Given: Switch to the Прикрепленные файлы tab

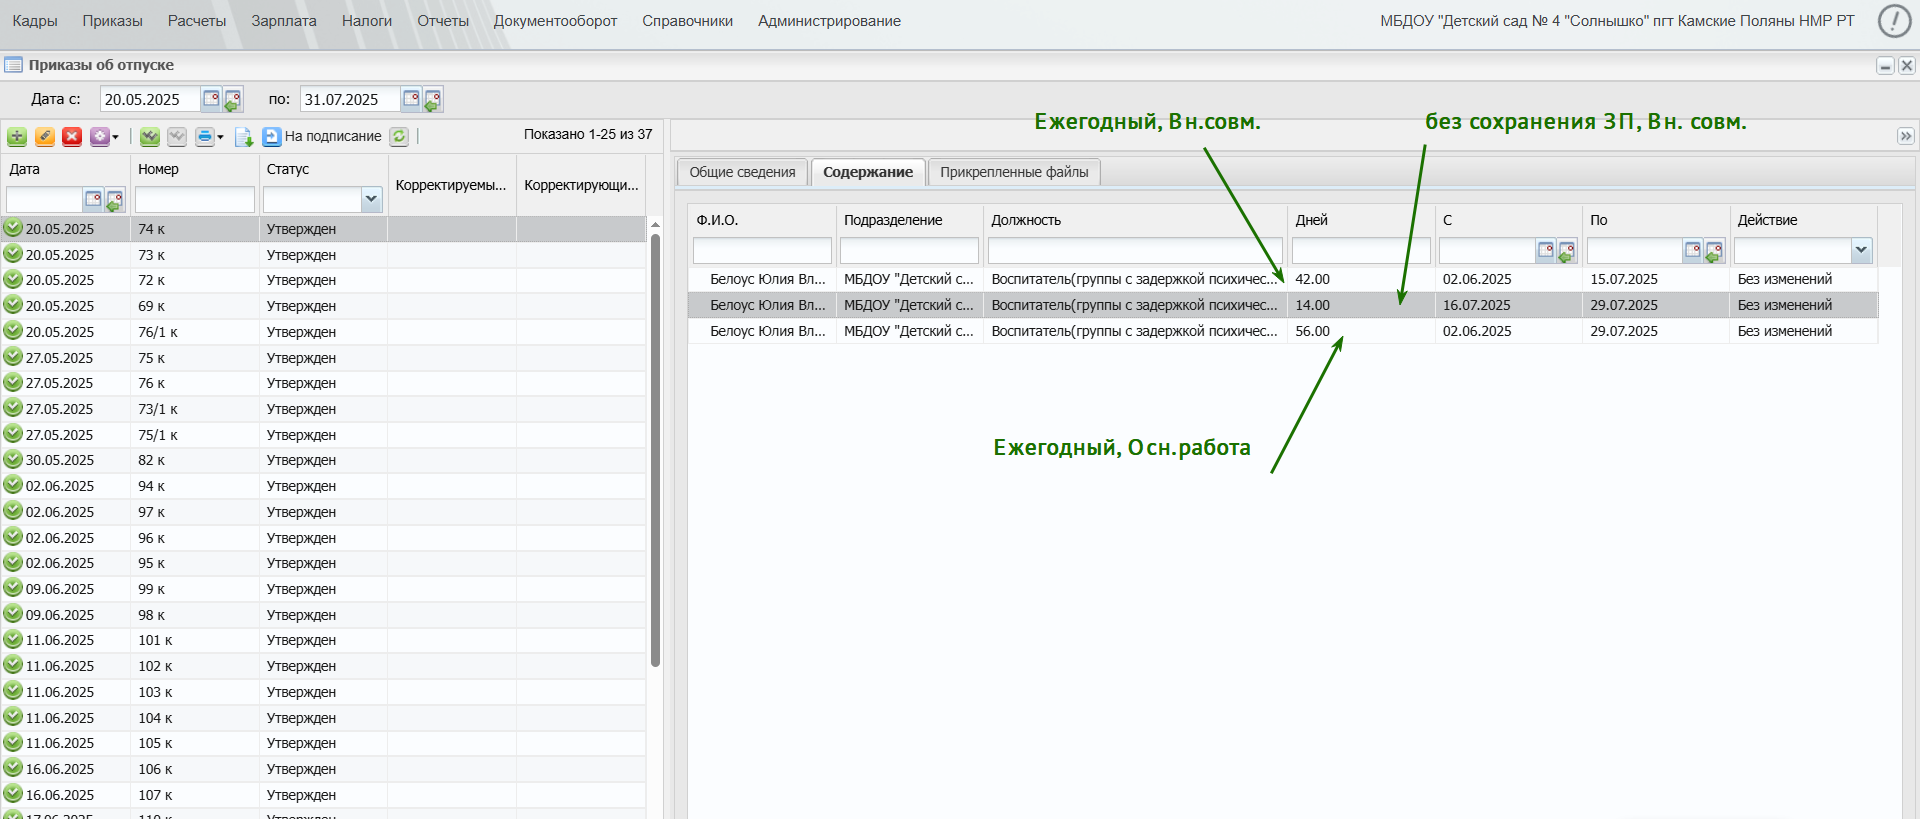Looking at the screenshot, I should [1014, 172].
